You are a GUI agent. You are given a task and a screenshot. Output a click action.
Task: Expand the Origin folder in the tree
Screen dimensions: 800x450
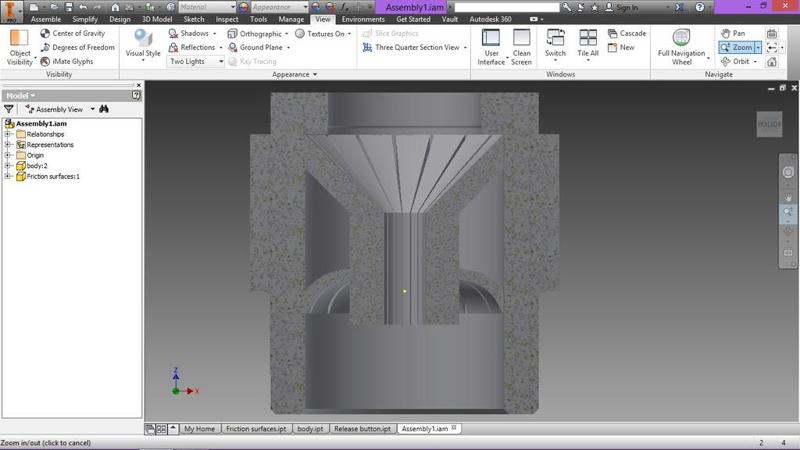click(x=8, y=155)
